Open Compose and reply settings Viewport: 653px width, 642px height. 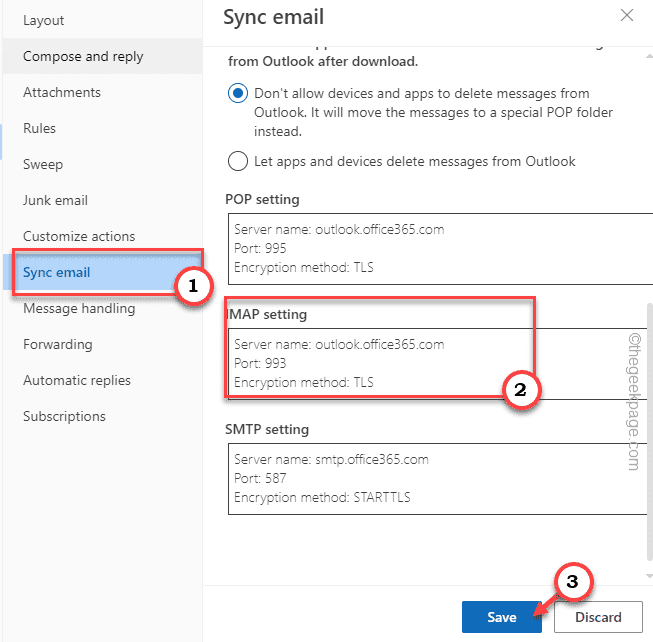[102, 56]
